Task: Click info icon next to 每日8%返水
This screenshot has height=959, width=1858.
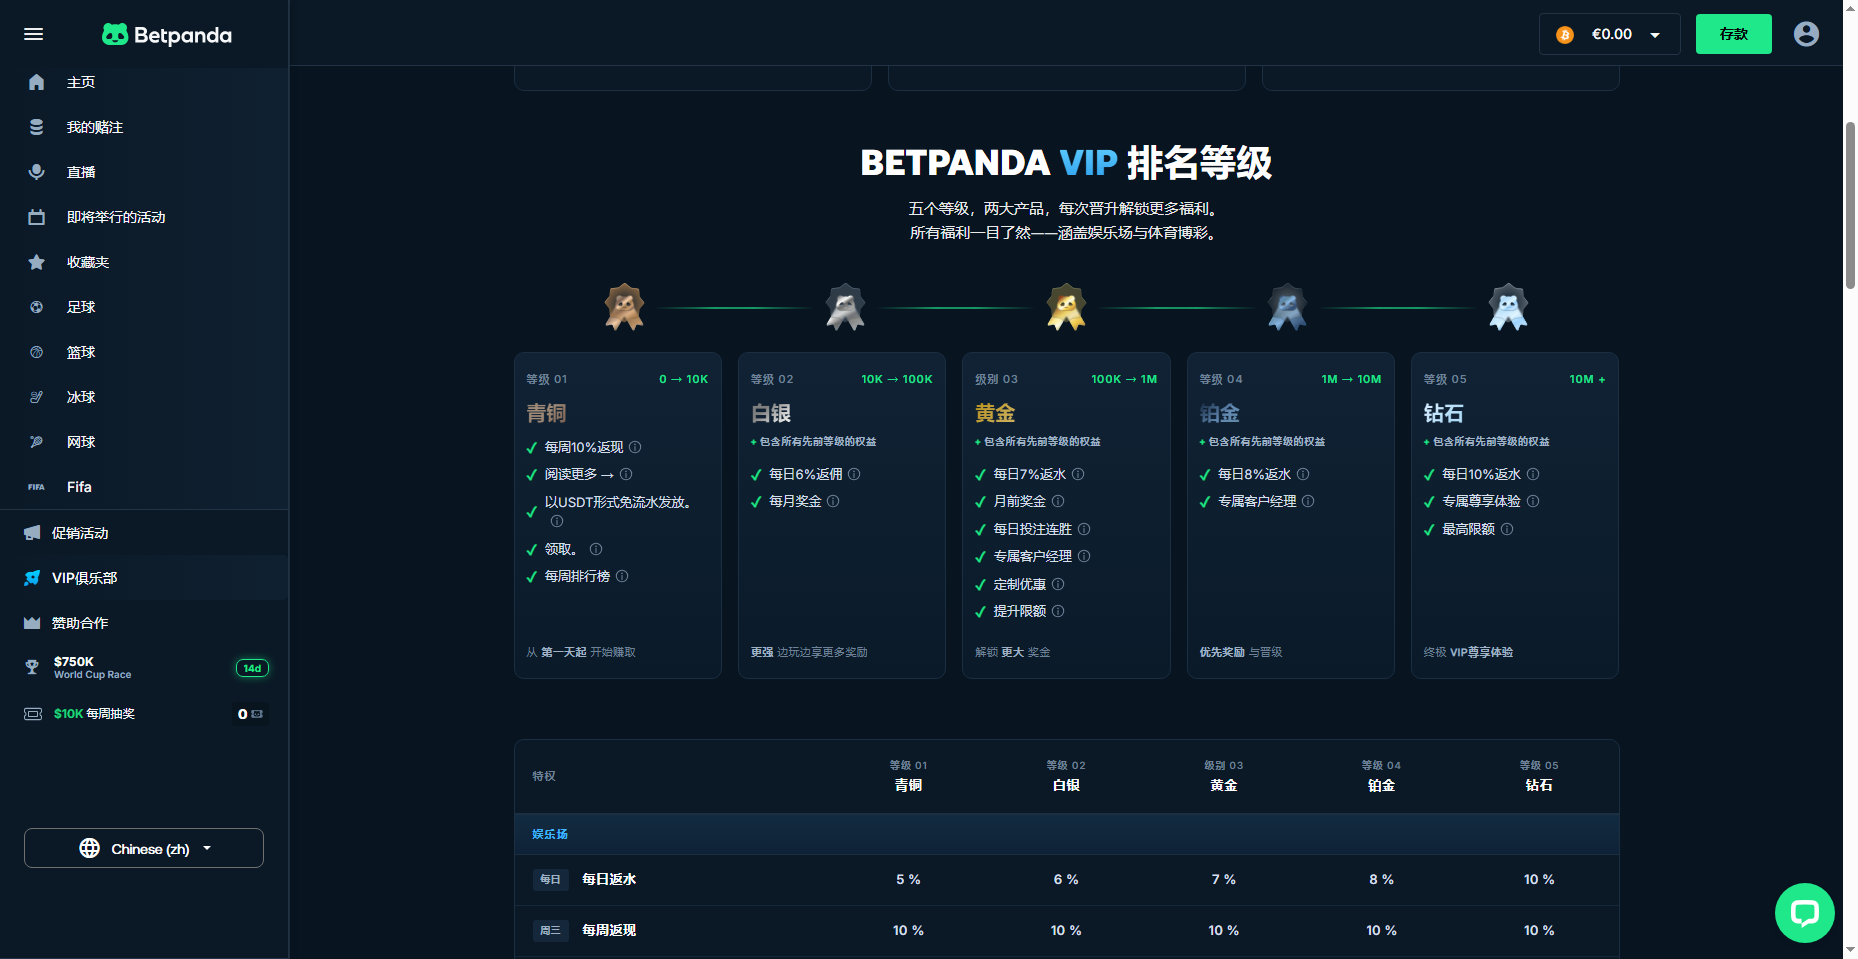Action: (x=1303, y=474)
